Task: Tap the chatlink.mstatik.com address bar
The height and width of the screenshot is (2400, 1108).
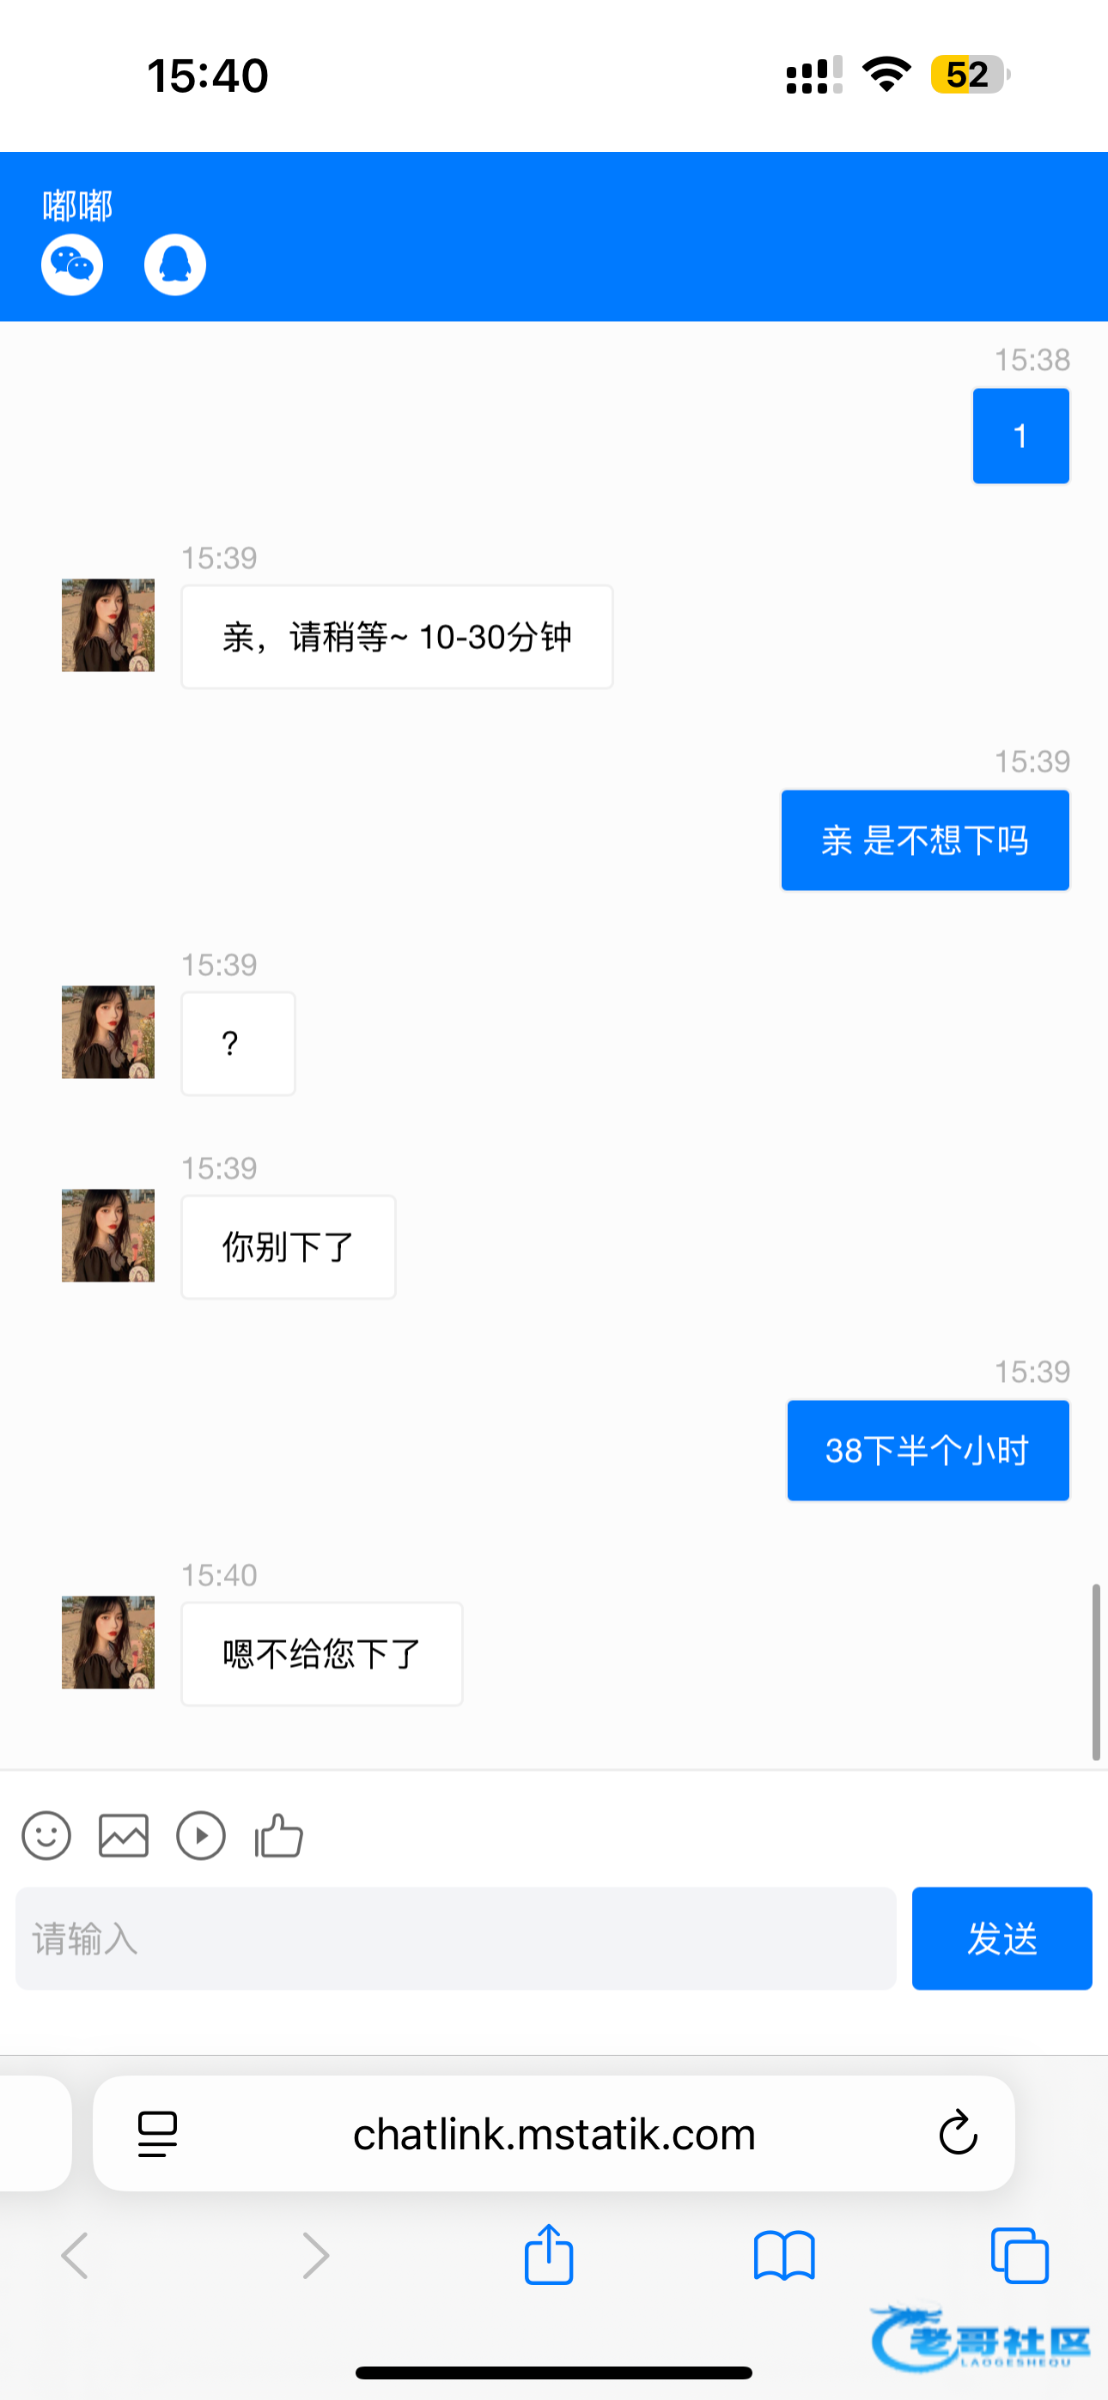Action: 554,2134
